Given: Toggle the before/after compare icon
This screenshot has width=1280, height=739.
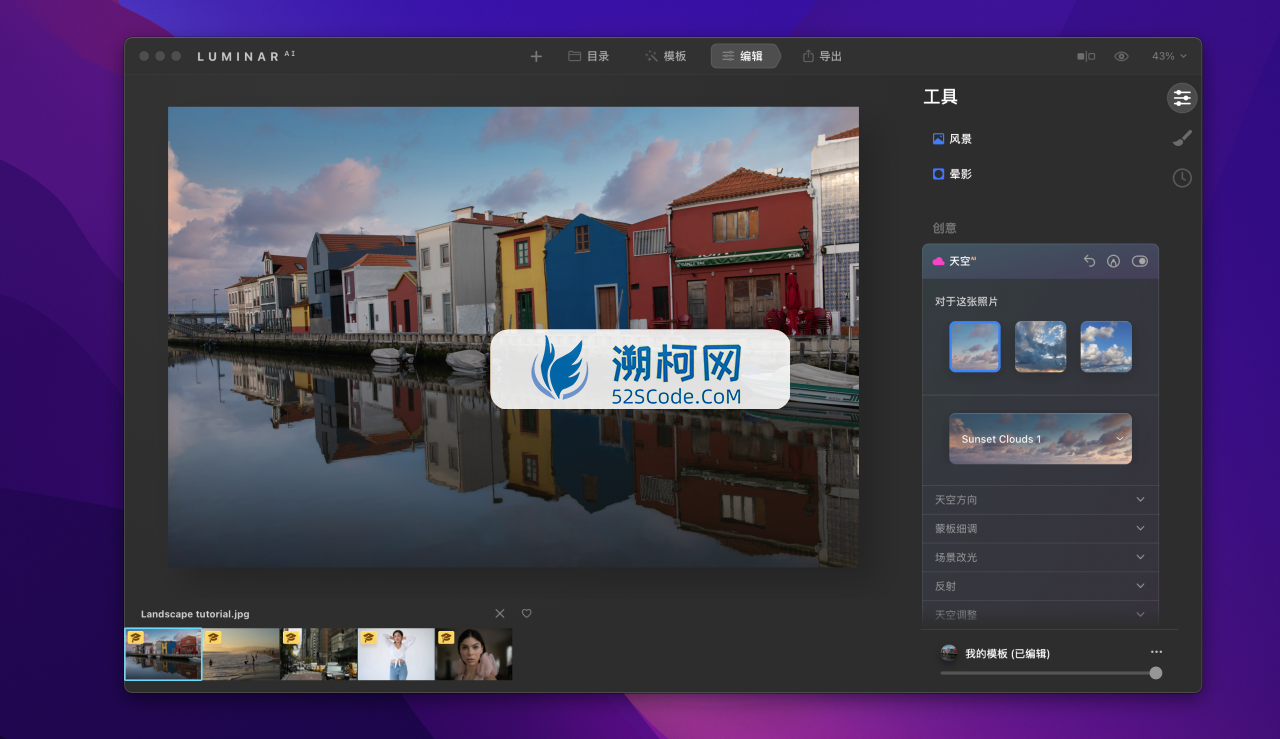Looking at the screenshot, I should [1086, 56].
